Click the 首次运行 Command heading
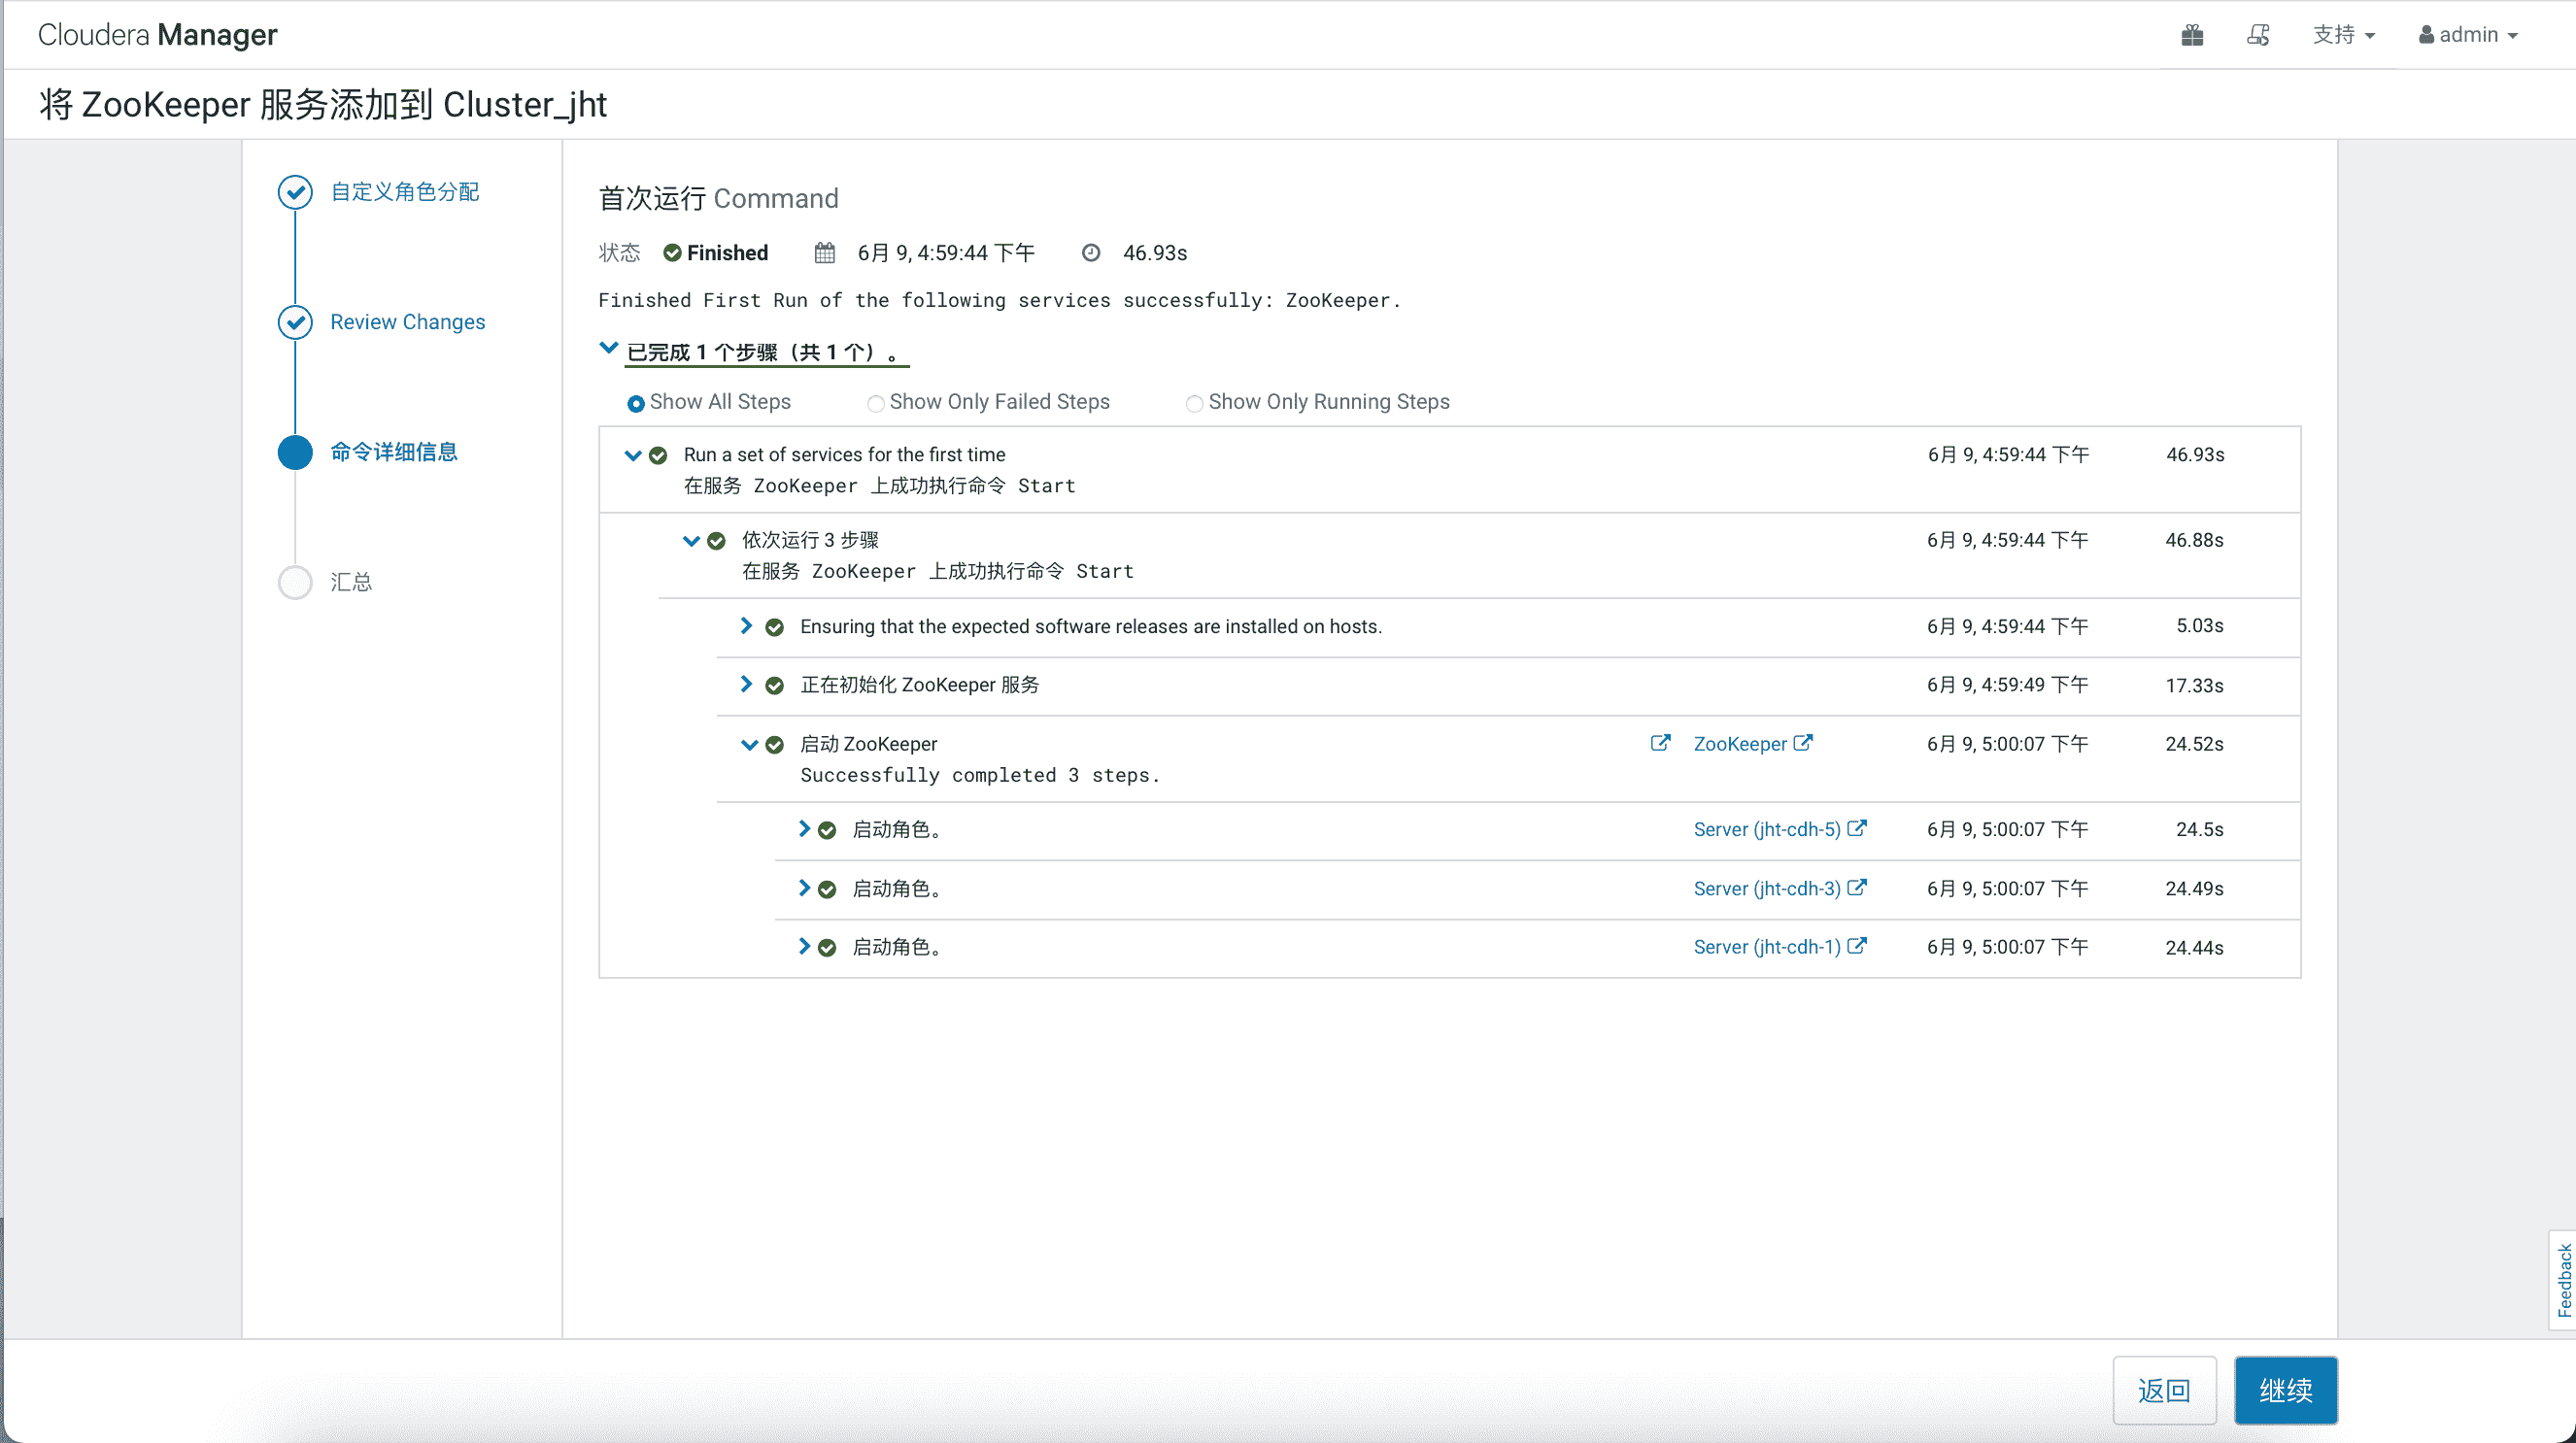 (718, 198)
